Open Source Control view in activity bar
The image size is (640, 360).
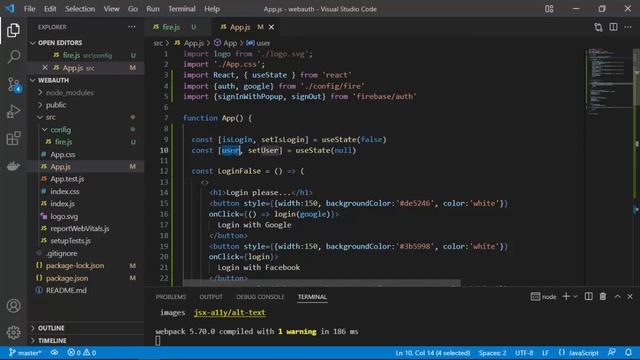[x=13, y=85]
